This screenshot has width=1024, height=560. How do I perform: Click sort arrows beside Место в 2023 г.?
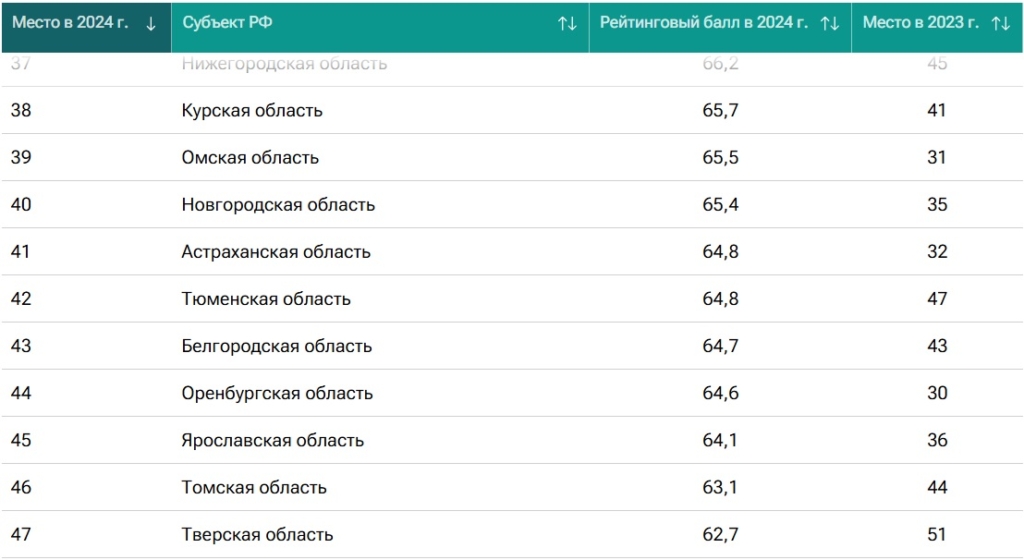click(1001, 24)
